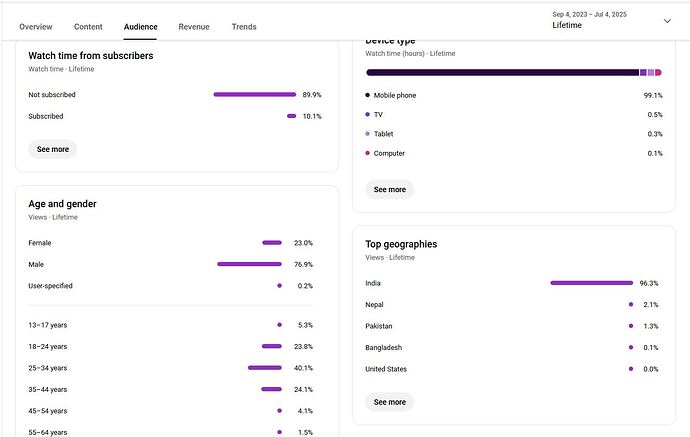Click See more under Watch time from subscribers
Viewport: 690px width, 437px height.
(x=53, y=149)
